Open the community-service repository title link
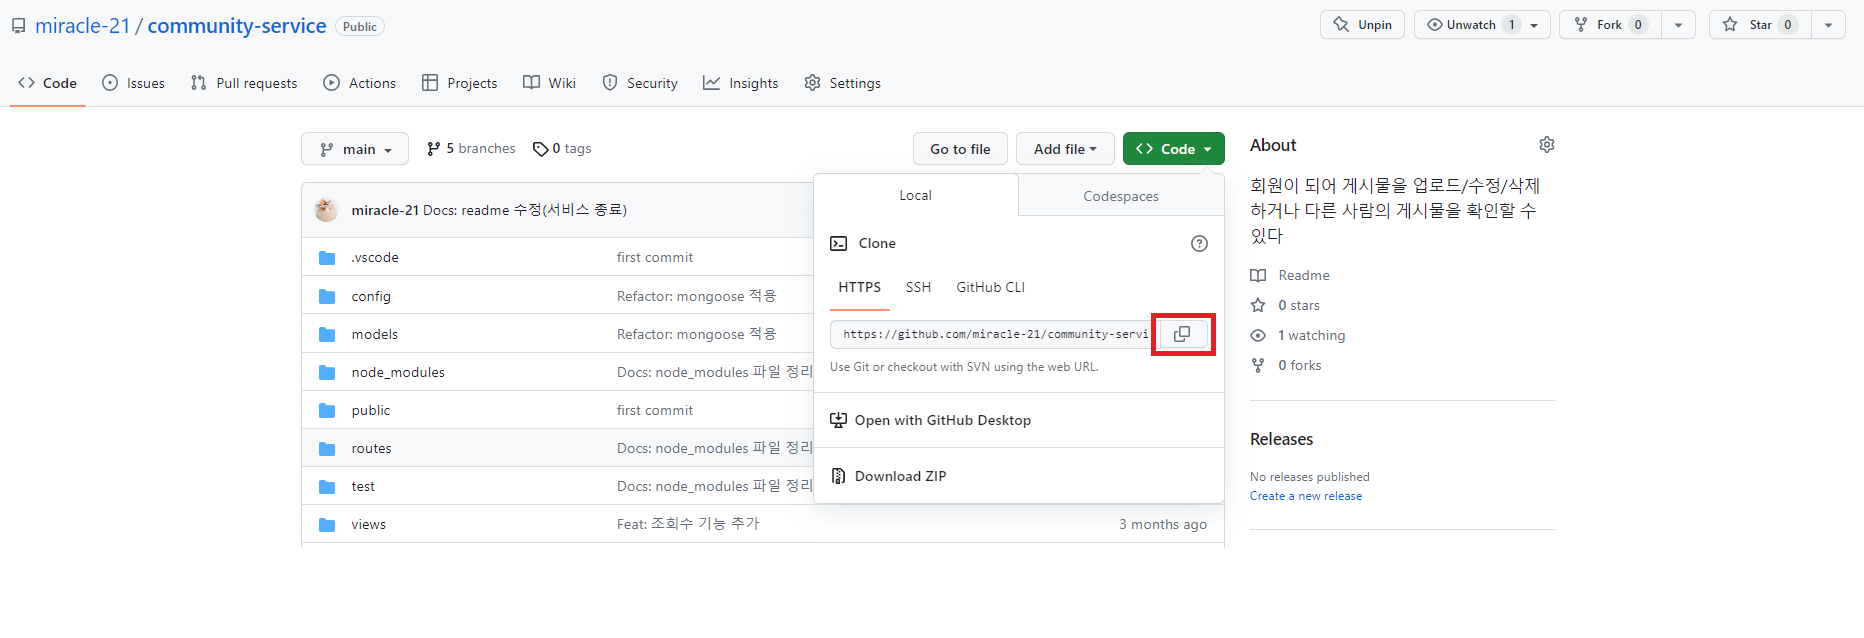 (237, 26)
